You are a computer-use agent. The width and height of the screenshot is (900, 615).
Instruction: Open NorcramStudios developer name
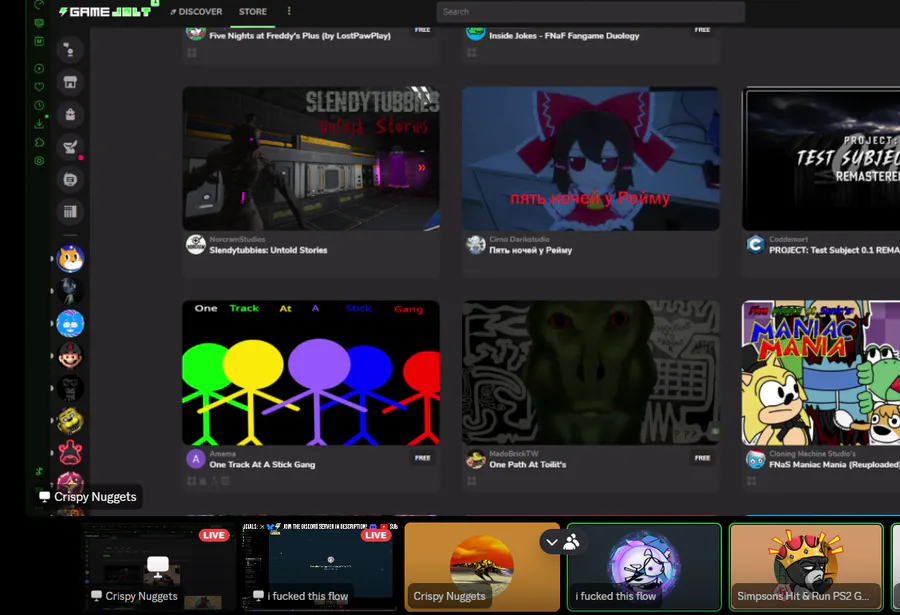click(x=237, y=239)
